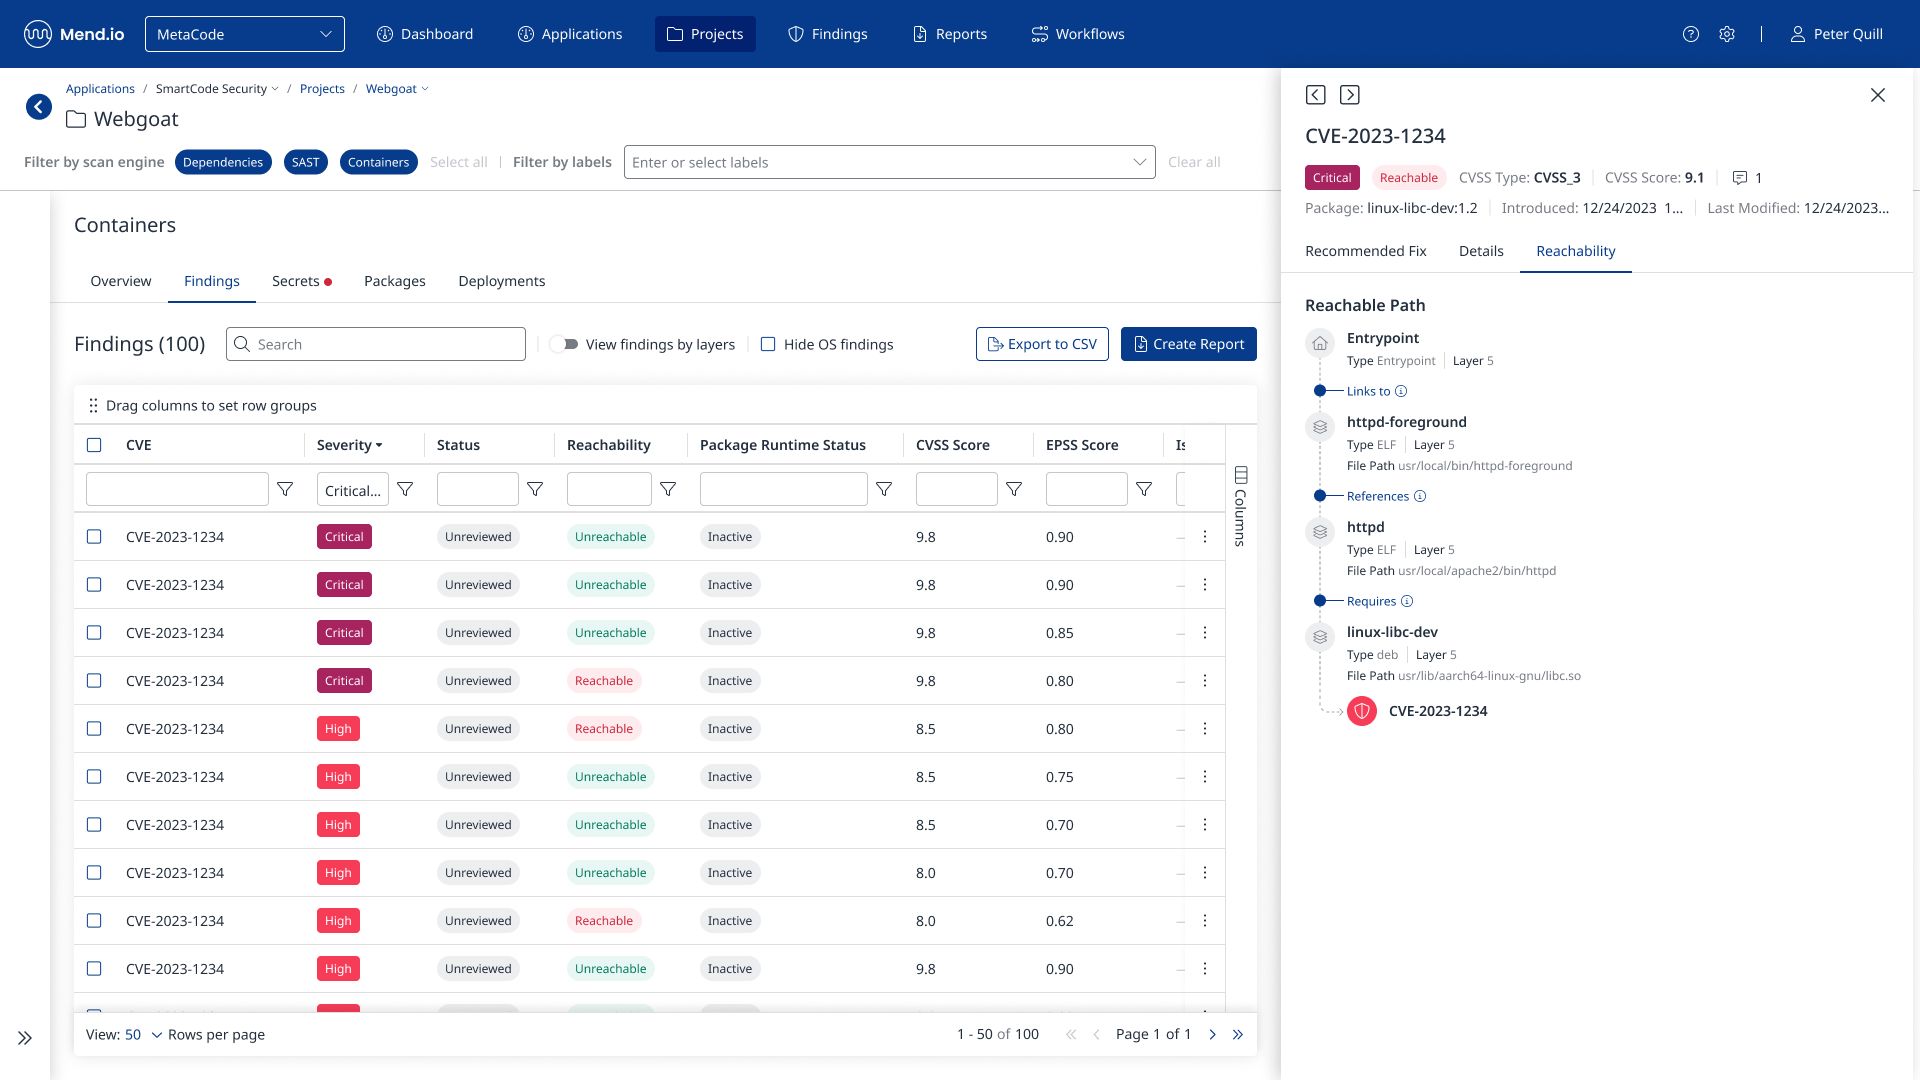The height and width of the screenshot is (1080, 1920).
Task: Sort by the Severity column header
Action: click(x=350, y=445)
